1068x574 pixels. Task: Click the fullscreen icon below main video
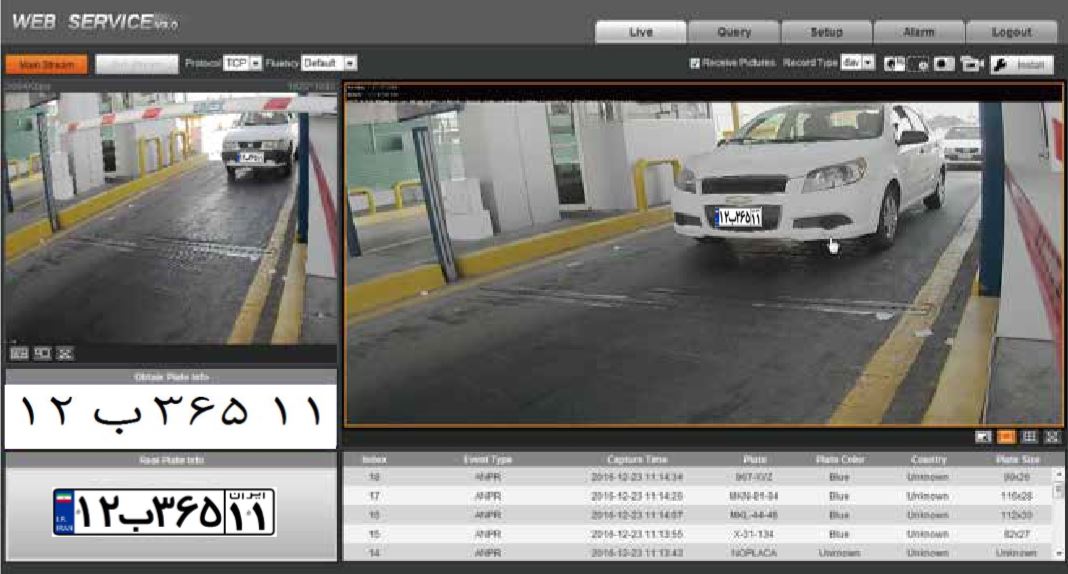pos(1052,436)
